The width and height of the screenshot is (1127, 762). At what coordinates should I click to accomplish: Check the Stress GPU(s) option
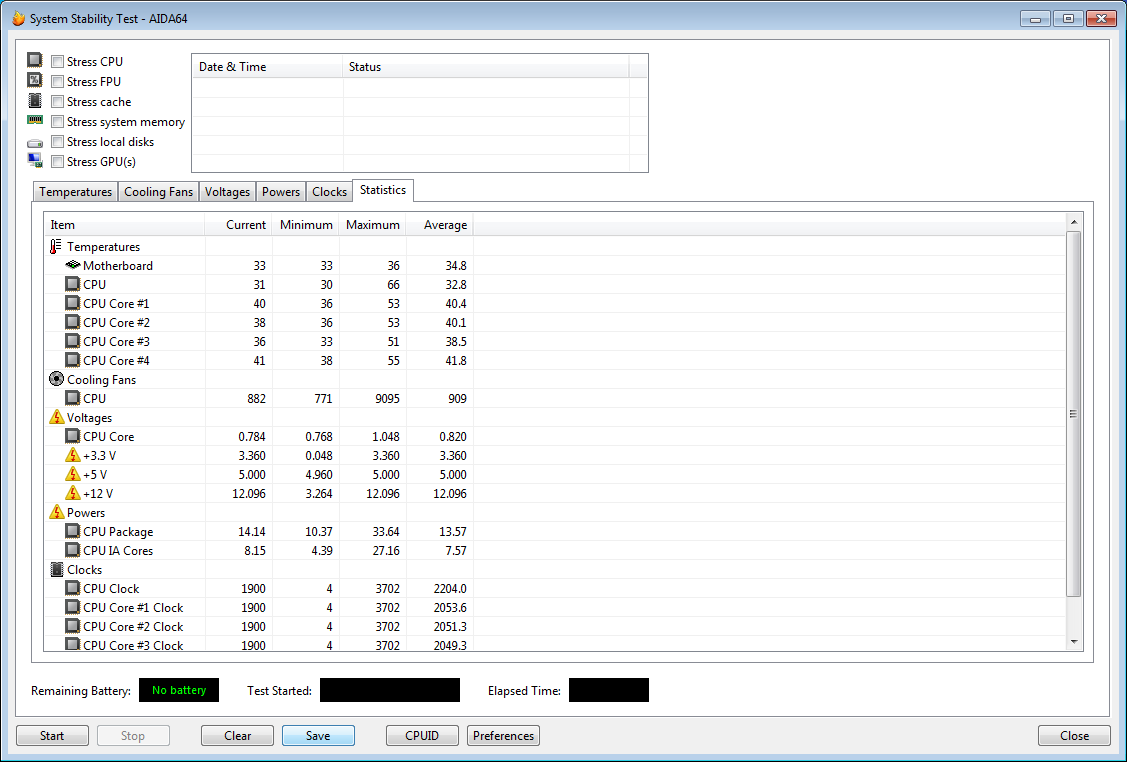(58, 162)
